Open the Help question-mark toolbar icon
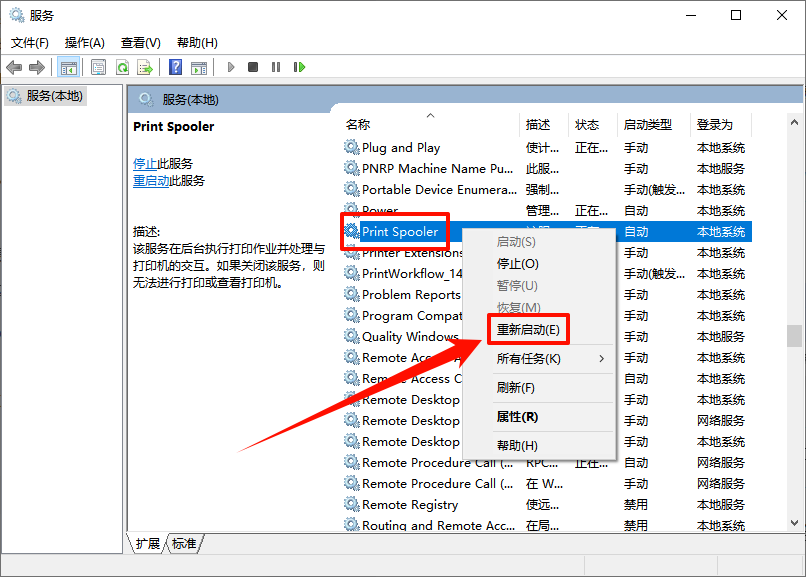This screenshot has width=806, height=577. 175,67
